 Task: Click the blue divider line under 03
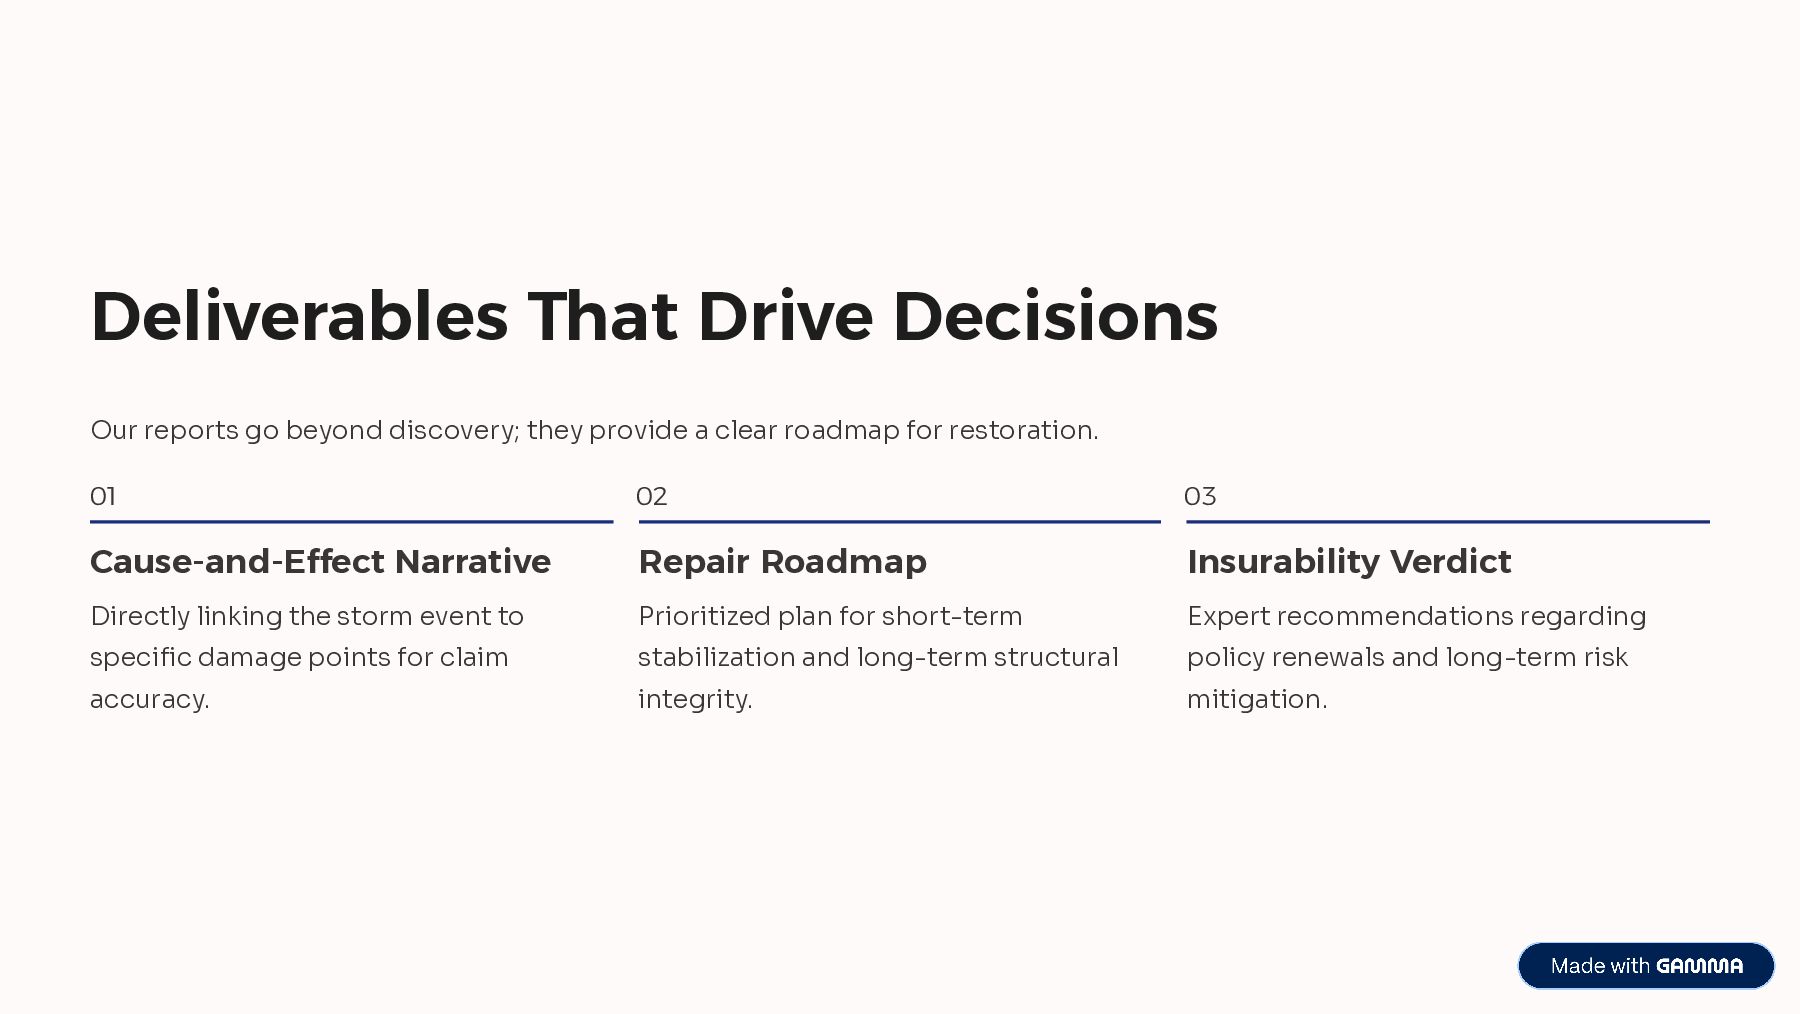(1447, 521)
